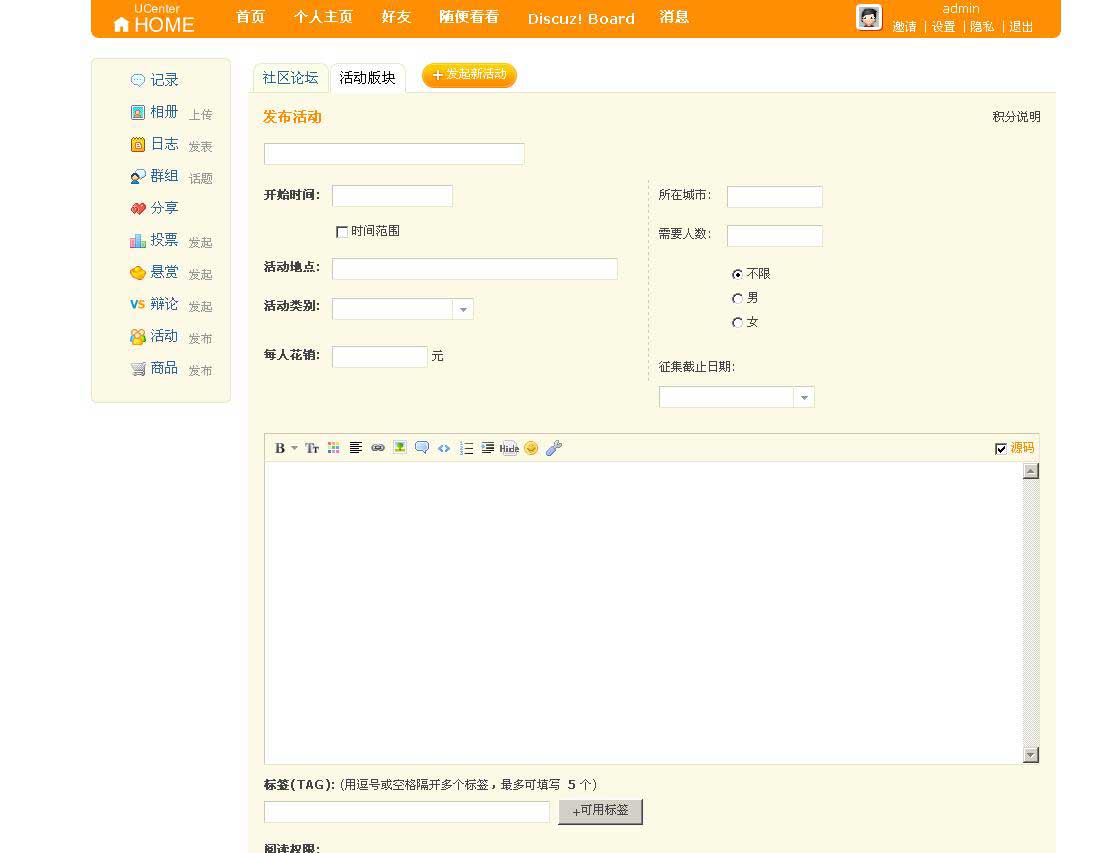Click the insert code icon
This screenshot has height=853, width=1117.
click(x=444, y=448)
